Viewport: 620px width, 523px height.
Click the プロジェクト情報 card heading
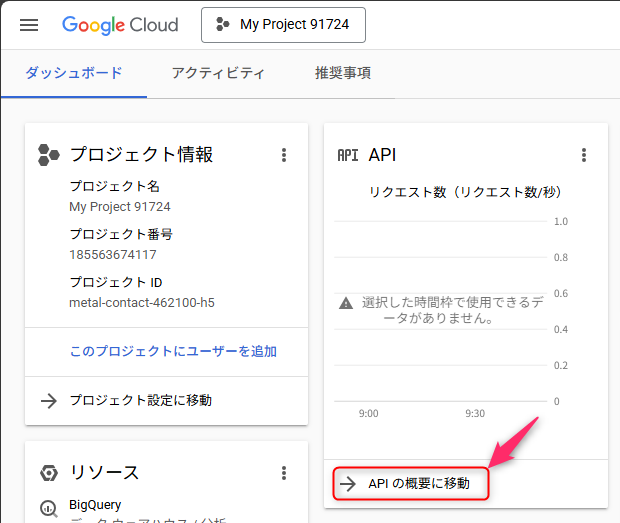point(142,155)
